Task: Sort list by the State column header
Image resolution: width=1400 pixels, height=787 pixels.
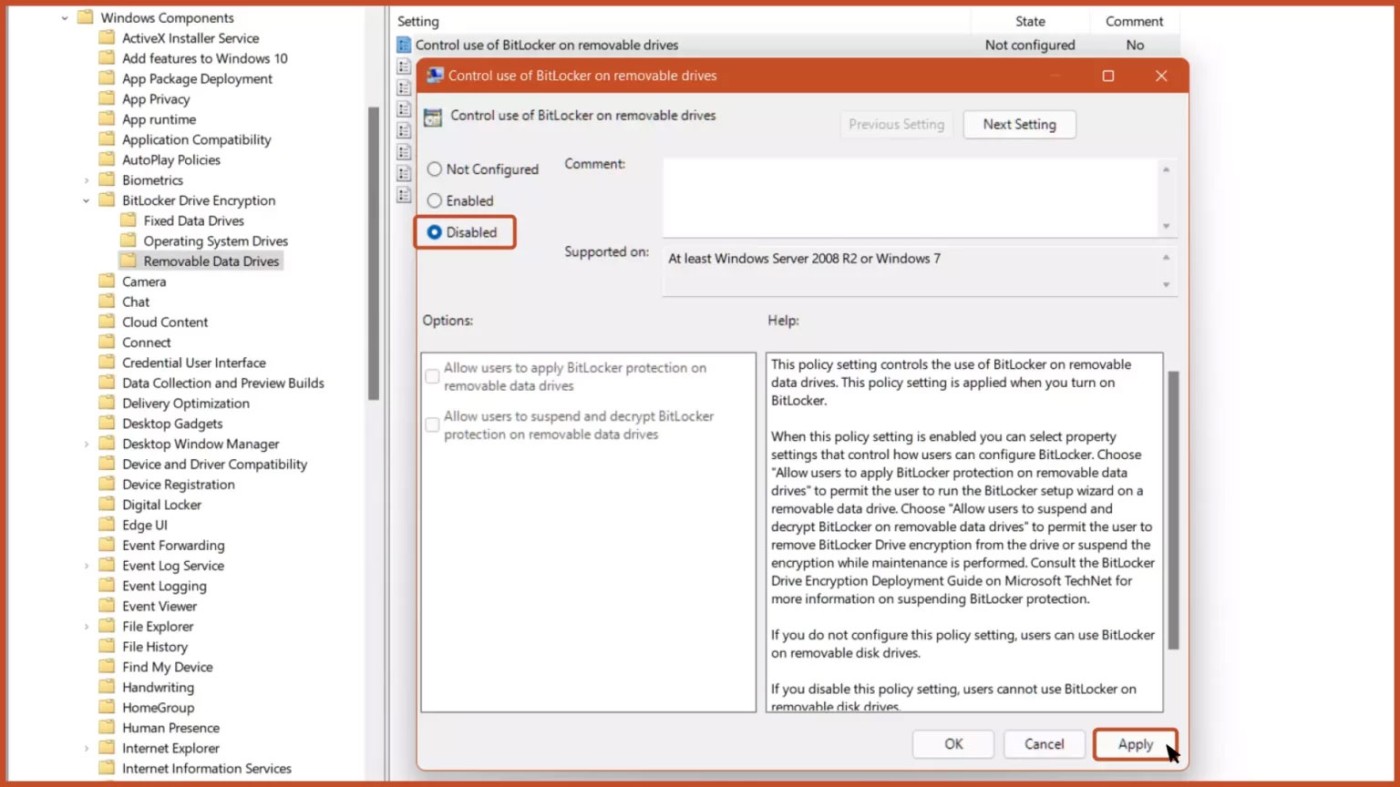Action: (x=1029, y=21)
